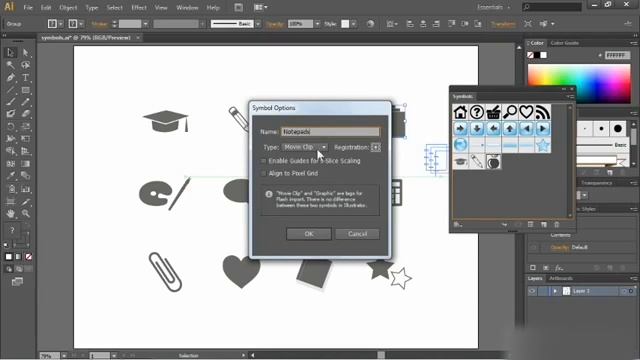Viewport: 640px width, 360px height.
Task: Click the new symbol icon in Symbols panel
Action: click(544, 224)
